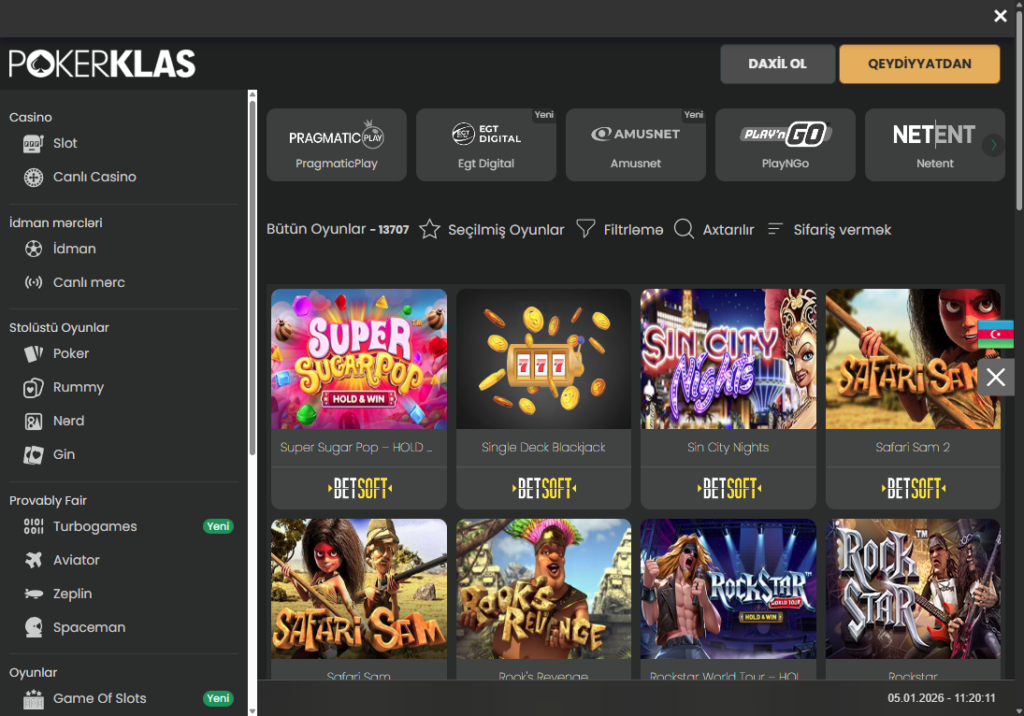
Task: Open the Zeplin airship icon
Action: [35, 594]
